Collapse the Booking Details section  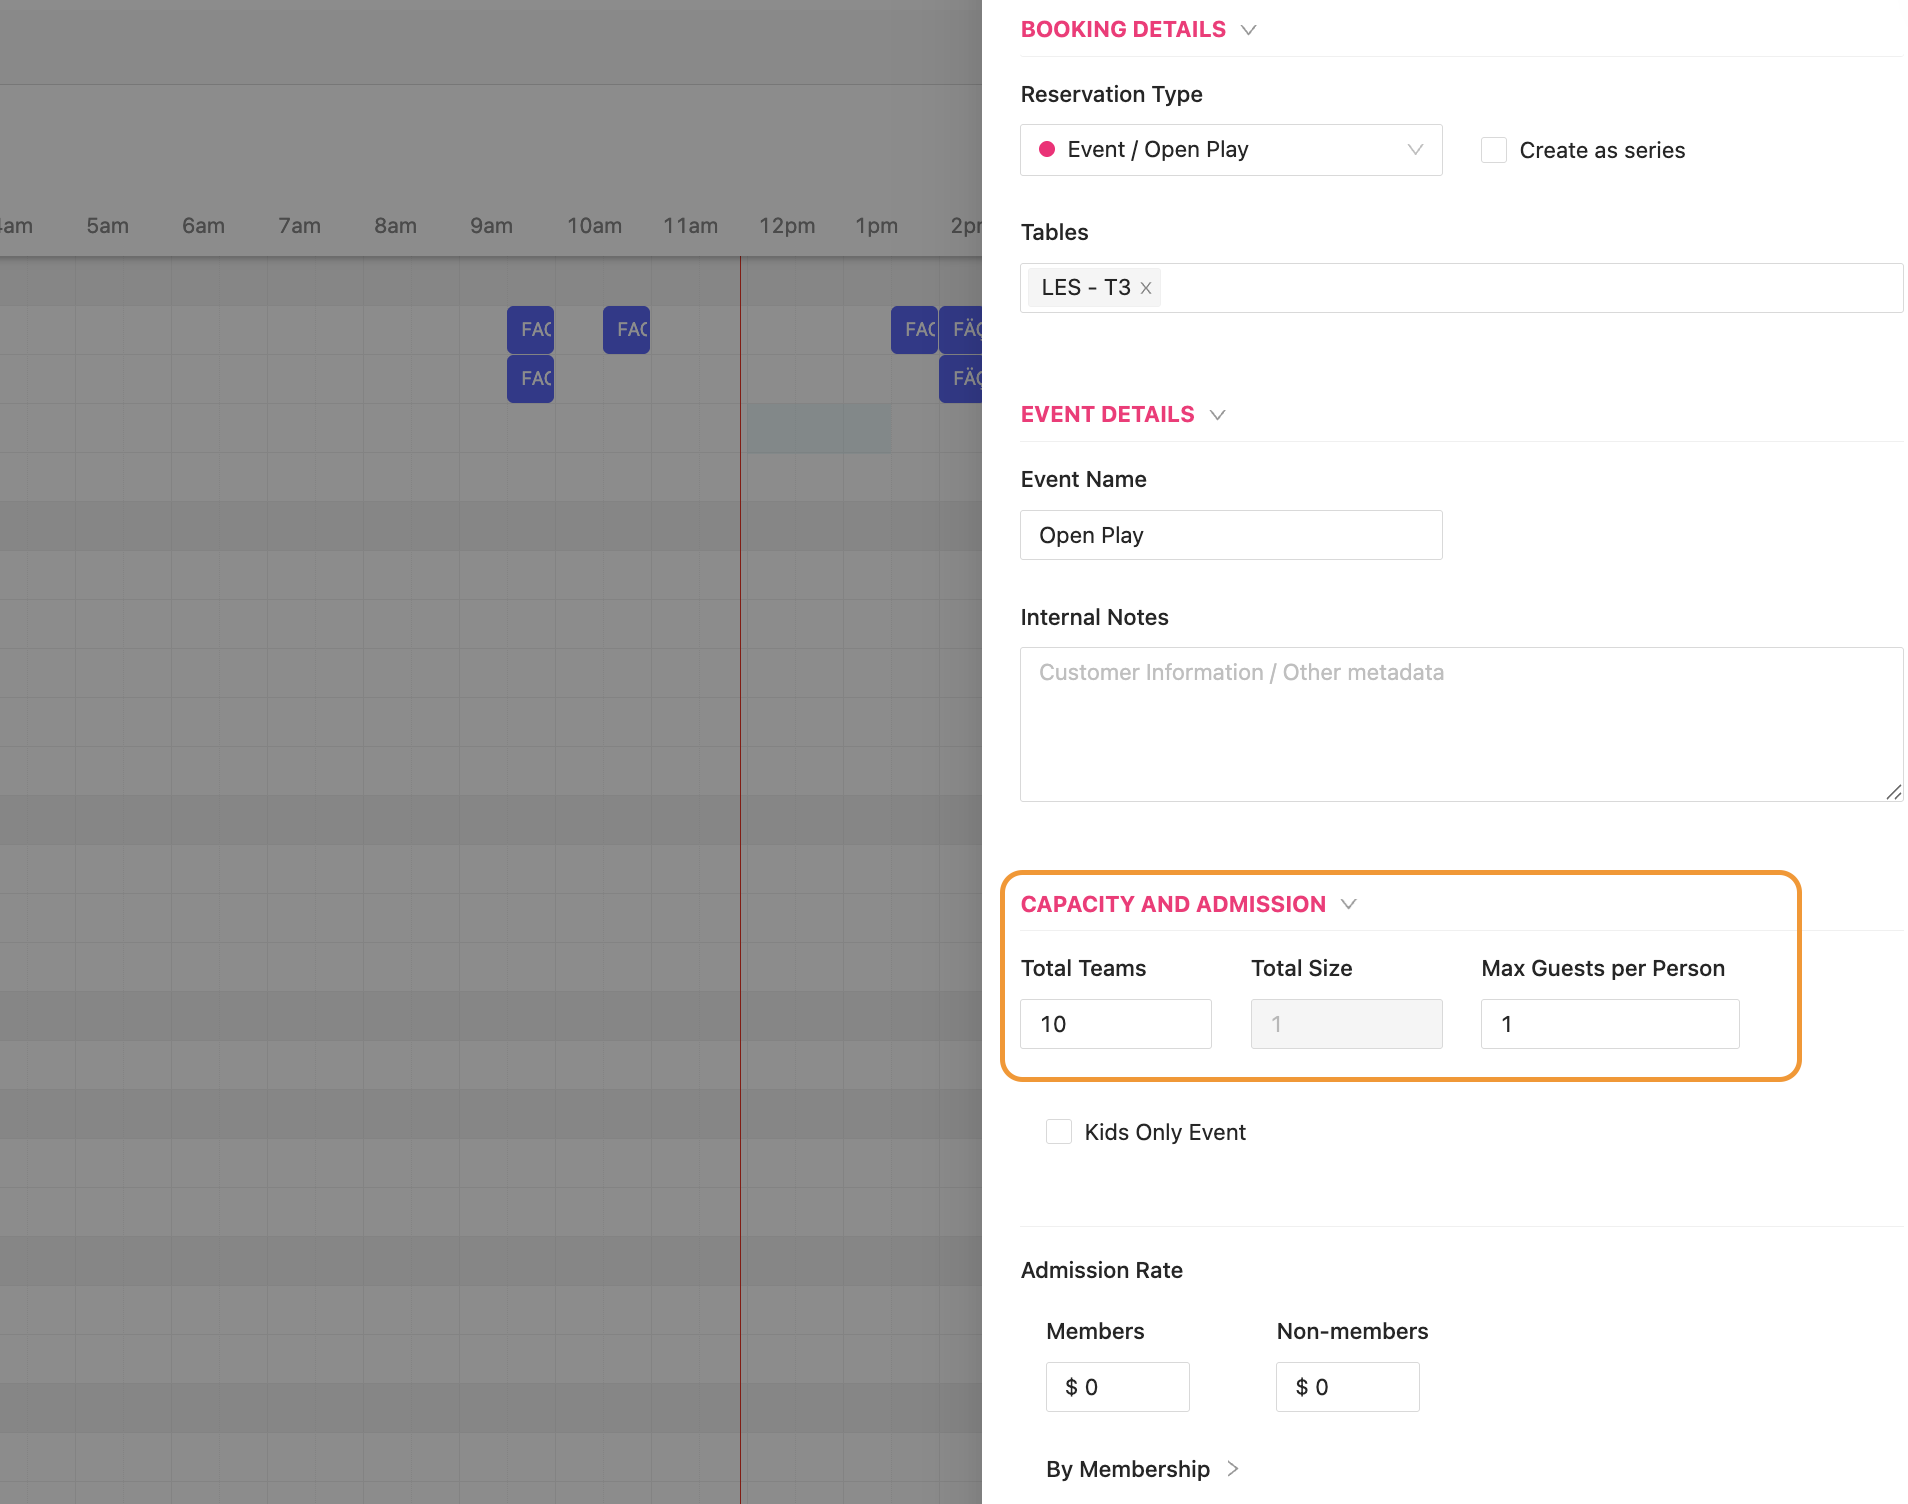tap(1248, 30)
